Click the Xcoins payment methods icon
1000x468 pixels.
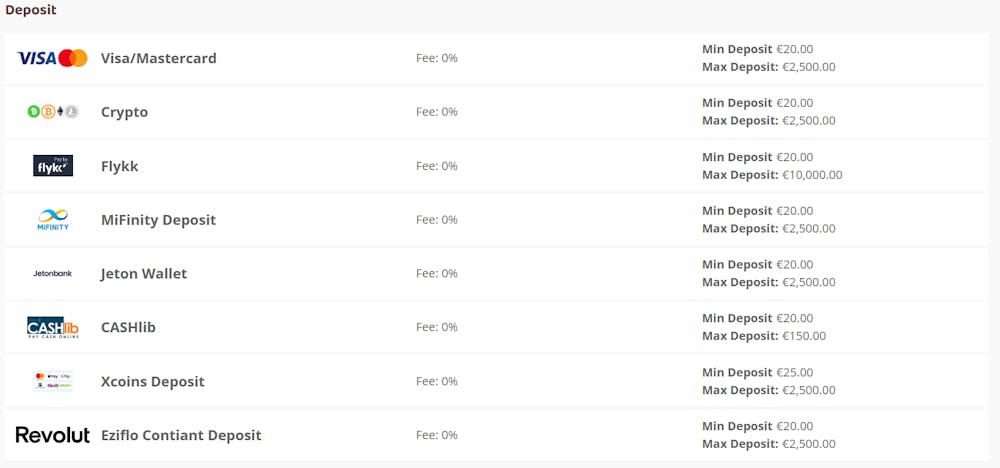click(53, 381)
